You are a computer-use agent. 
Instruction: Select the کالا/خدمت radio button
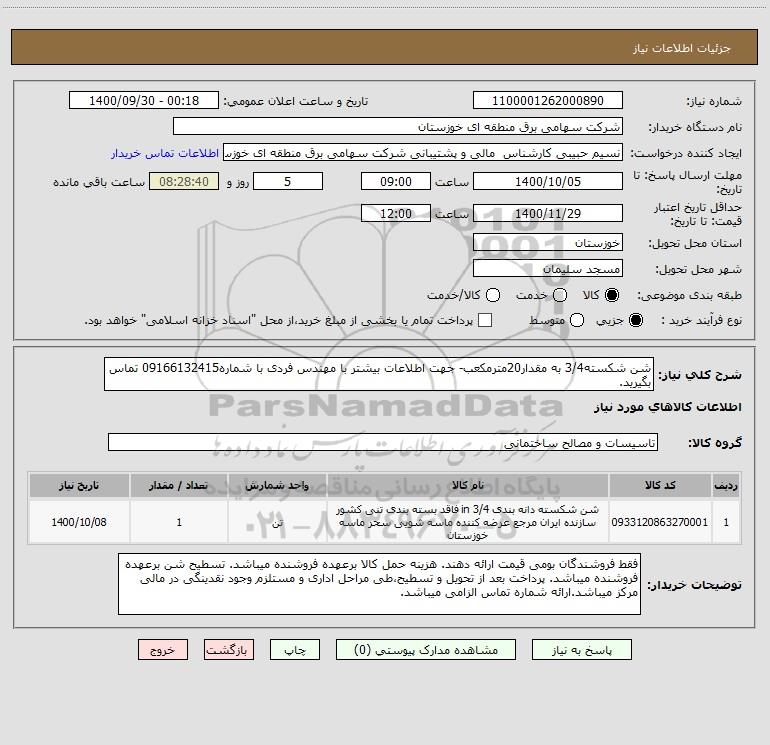pyautogui.click(x=493, y=295)
